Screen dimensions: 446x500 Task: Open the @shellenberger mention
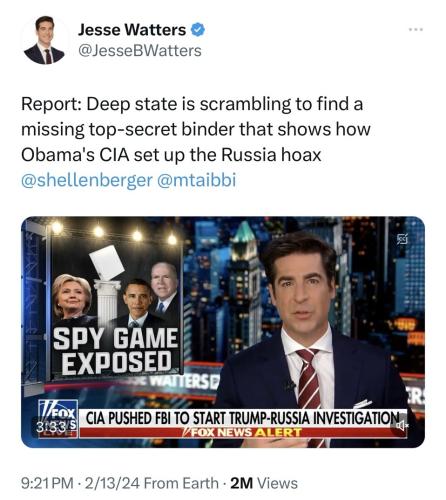(x=87, y=180)
